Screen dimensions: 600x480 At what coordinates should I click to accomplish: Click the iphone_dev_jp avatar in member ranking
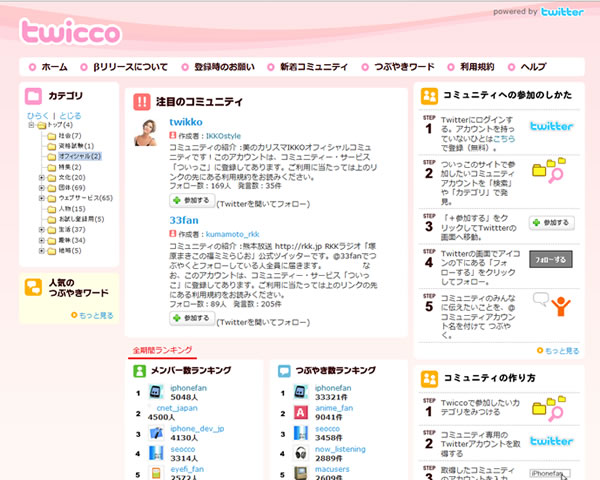[x=156, y=432]
